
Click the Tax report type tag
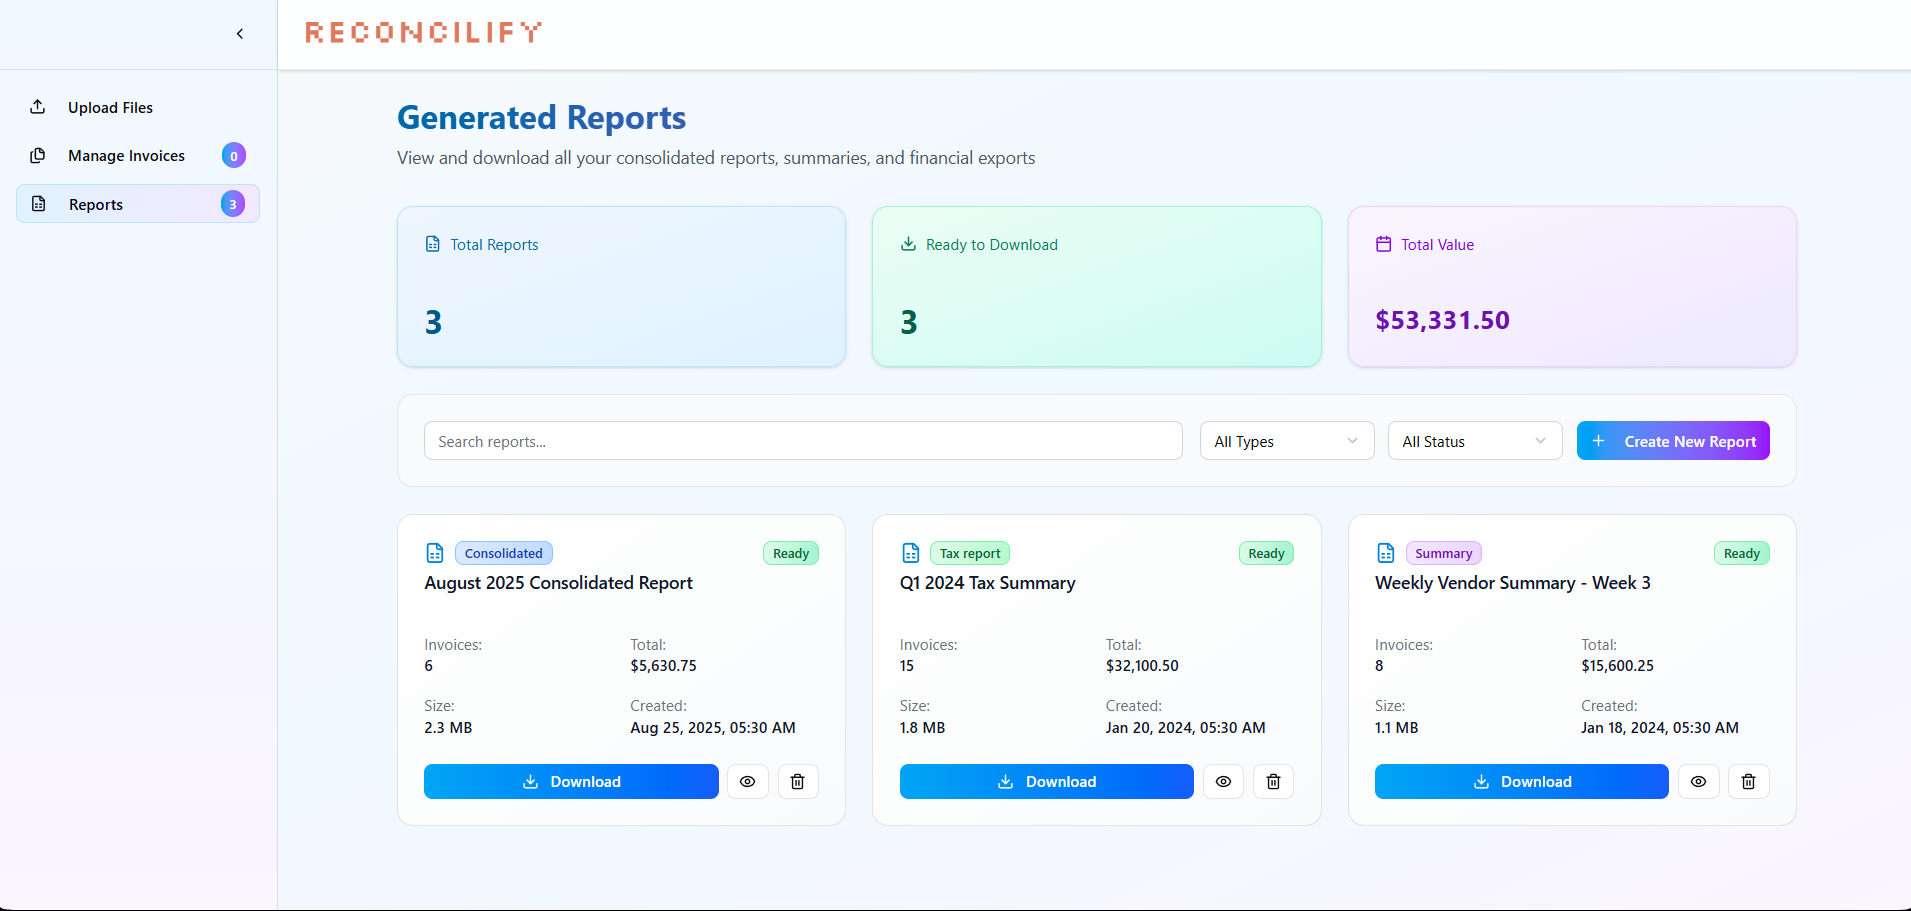[970, 553]
